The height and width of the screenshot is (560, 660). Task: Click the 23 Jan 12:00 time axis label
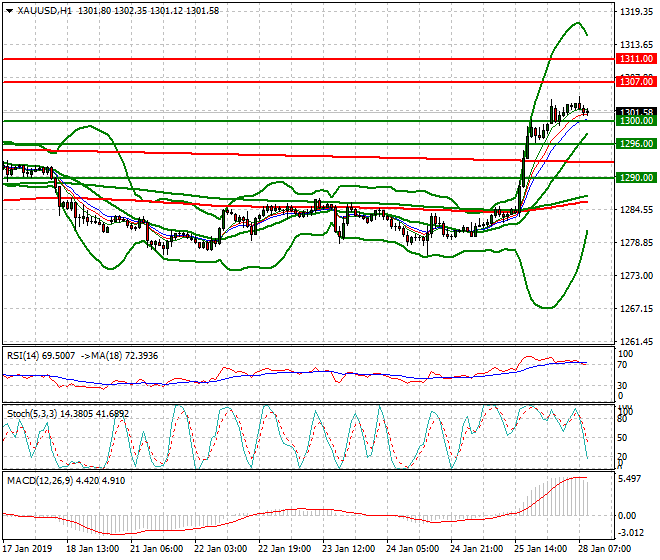349,549
